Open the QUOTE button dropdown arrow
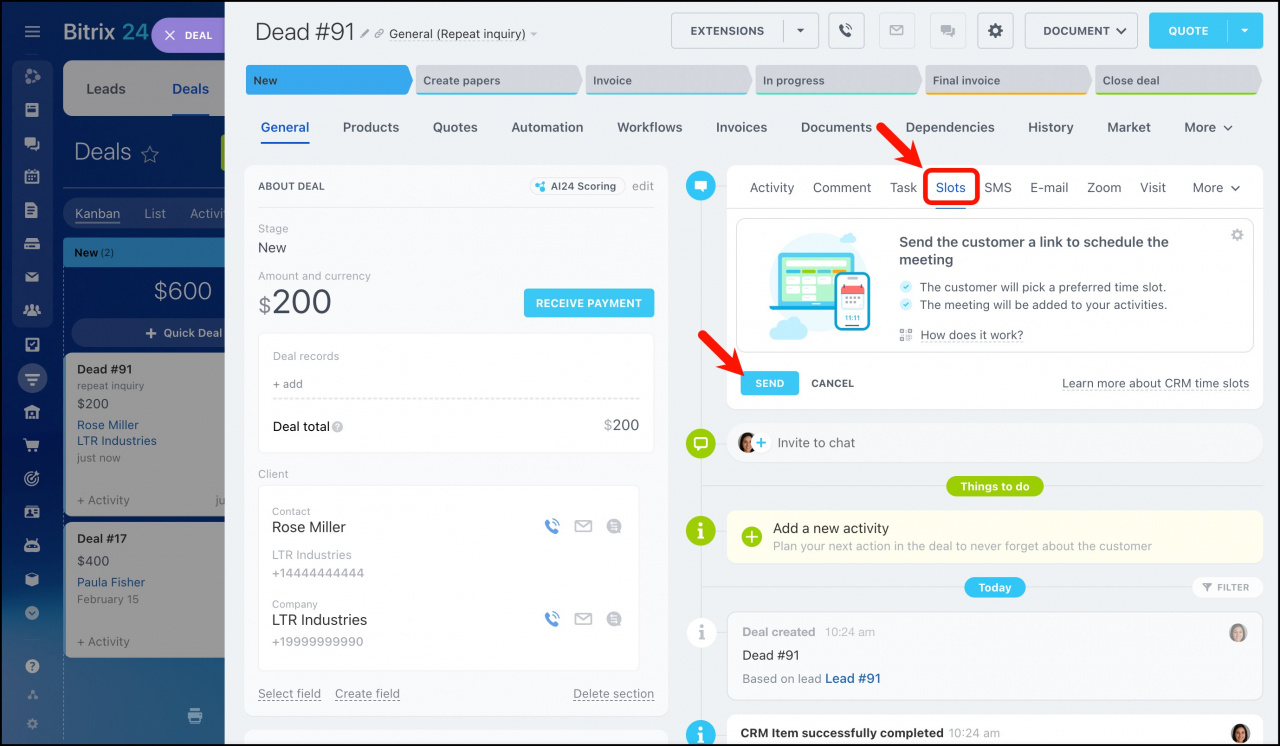 1245,31
